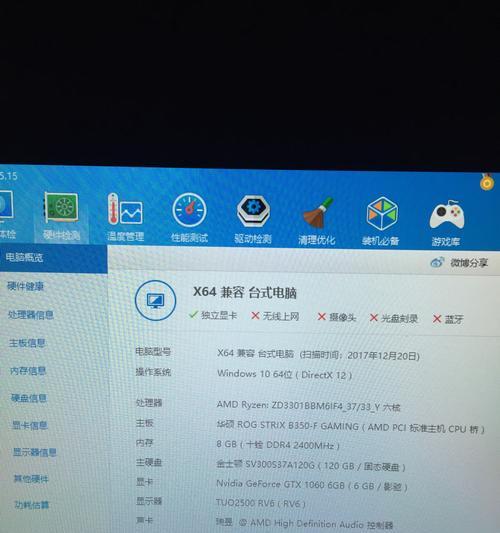Select 电脑概览 in the sidebar
This screenshot has width=500, height=533.
[x=53, y=258]
